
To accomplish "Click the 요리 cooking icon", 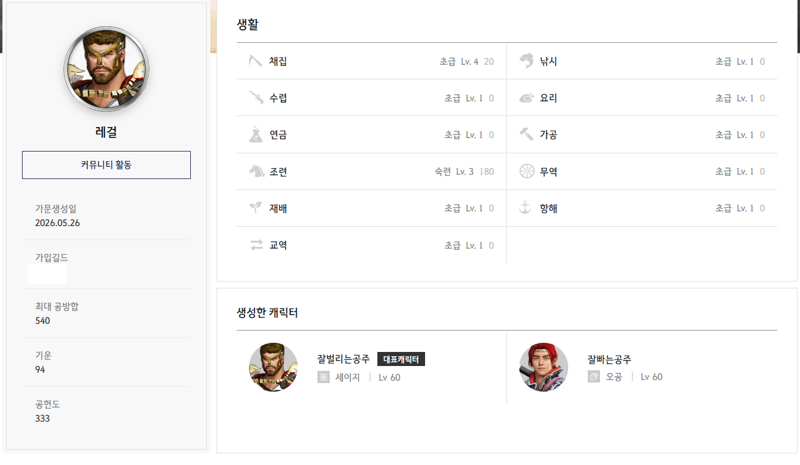I will pyautogui.click(x=526, y=98).
